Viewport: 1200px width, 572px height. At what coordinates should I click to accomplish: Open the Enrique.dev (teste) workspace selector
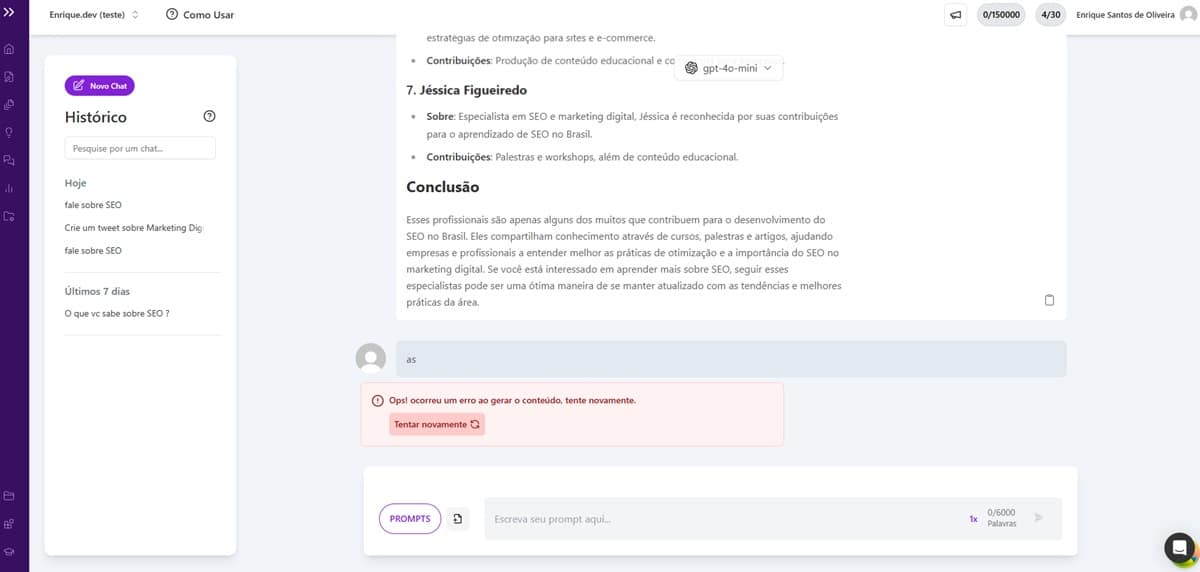click(x=94, y=15)
